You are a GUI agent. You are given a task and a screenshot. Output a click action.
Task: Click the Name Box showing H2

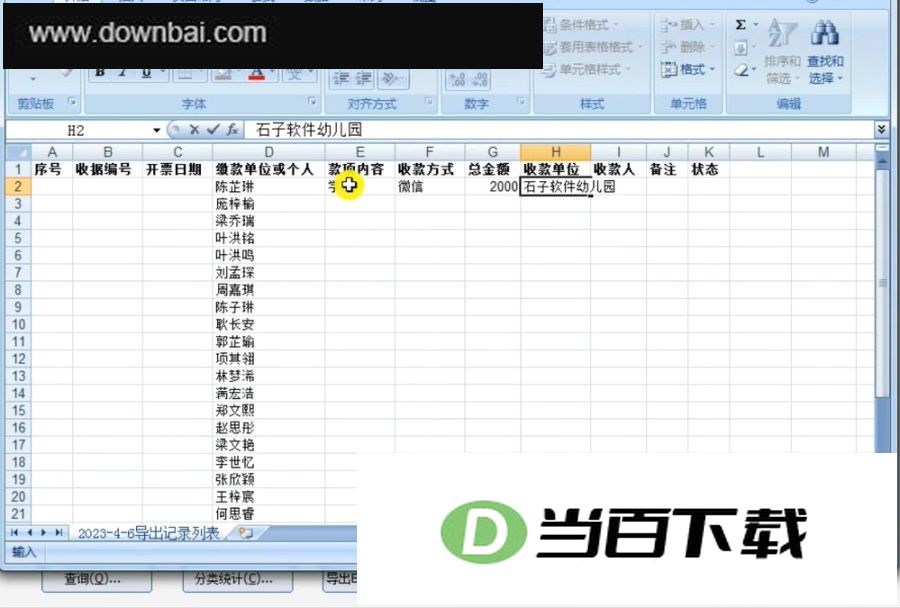point(77,130)
